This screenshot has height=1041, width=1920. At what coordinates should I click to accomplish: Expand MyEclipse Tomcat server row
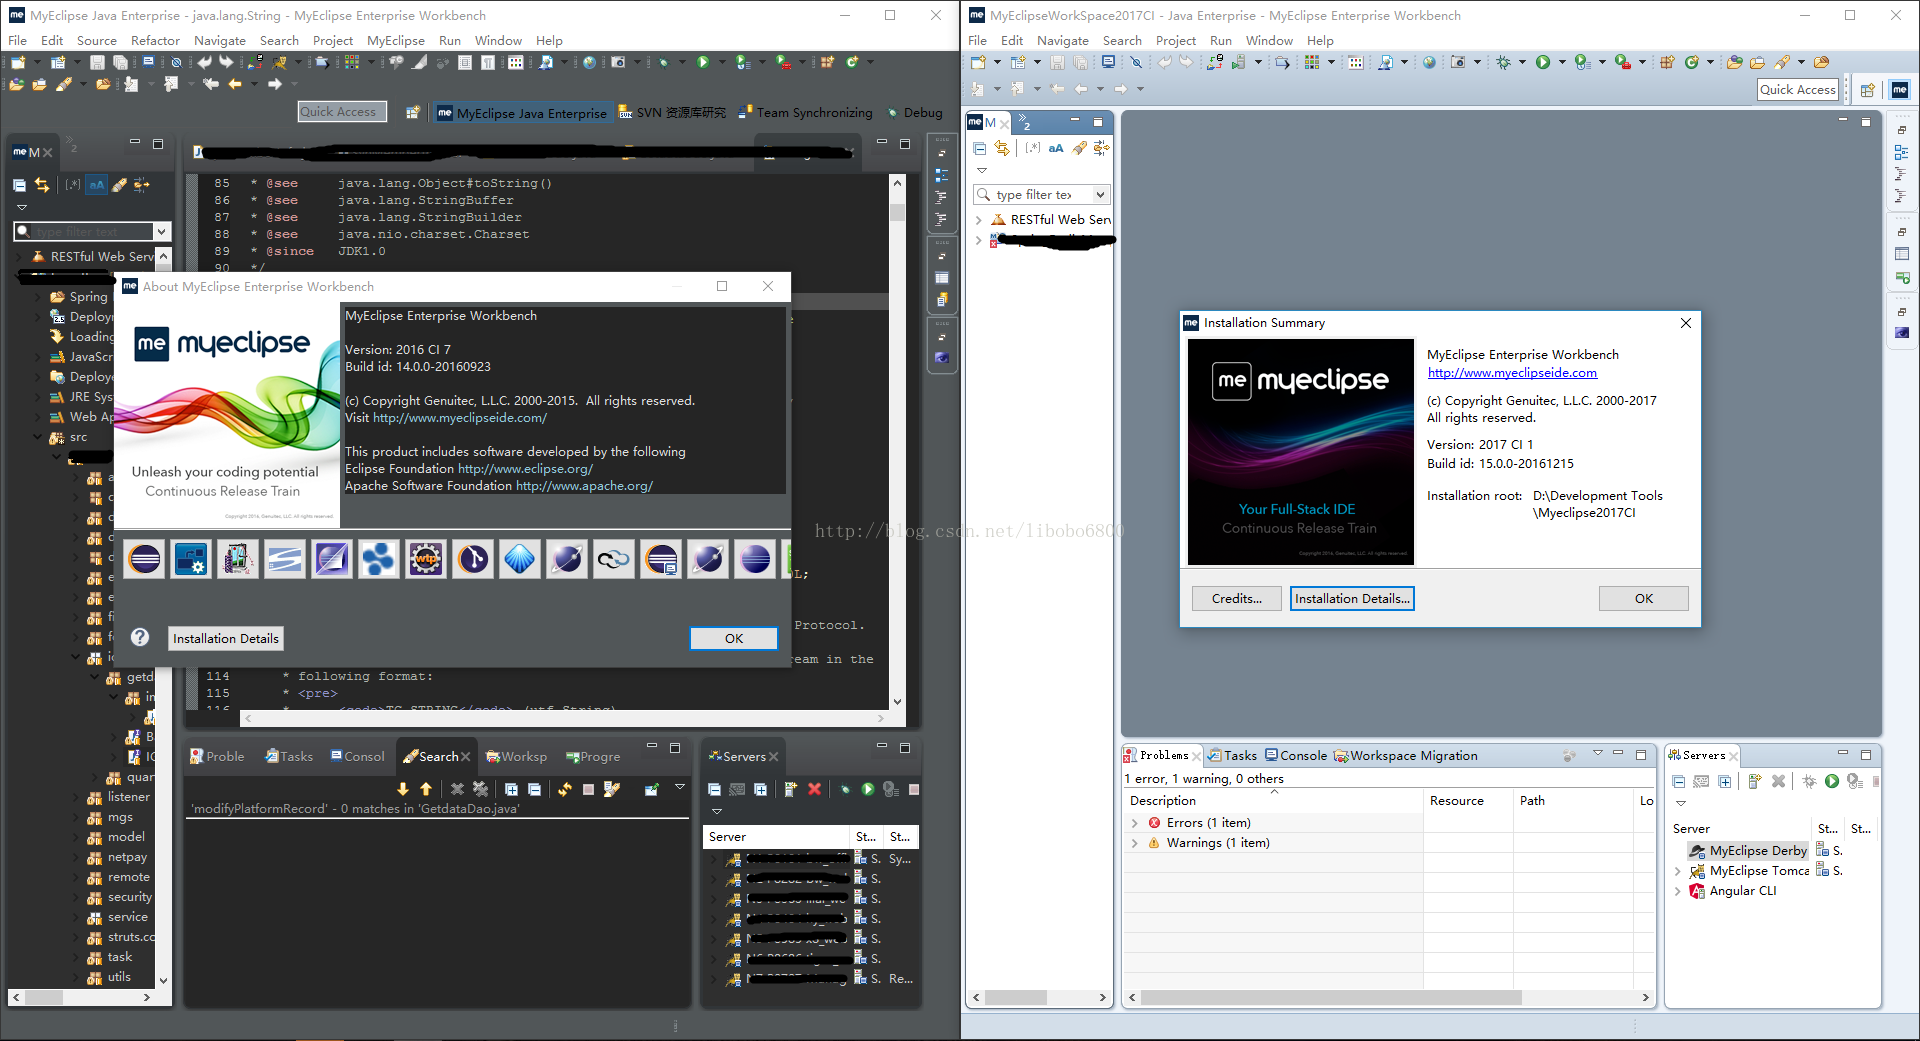1678,871
